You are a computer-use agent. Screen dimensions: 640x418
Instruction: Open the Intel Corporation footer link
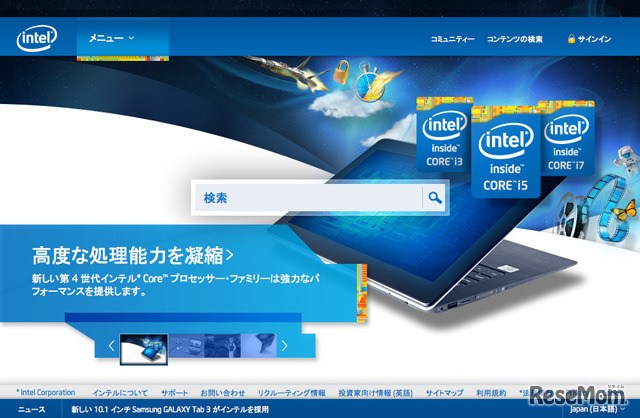coord(46,393)
